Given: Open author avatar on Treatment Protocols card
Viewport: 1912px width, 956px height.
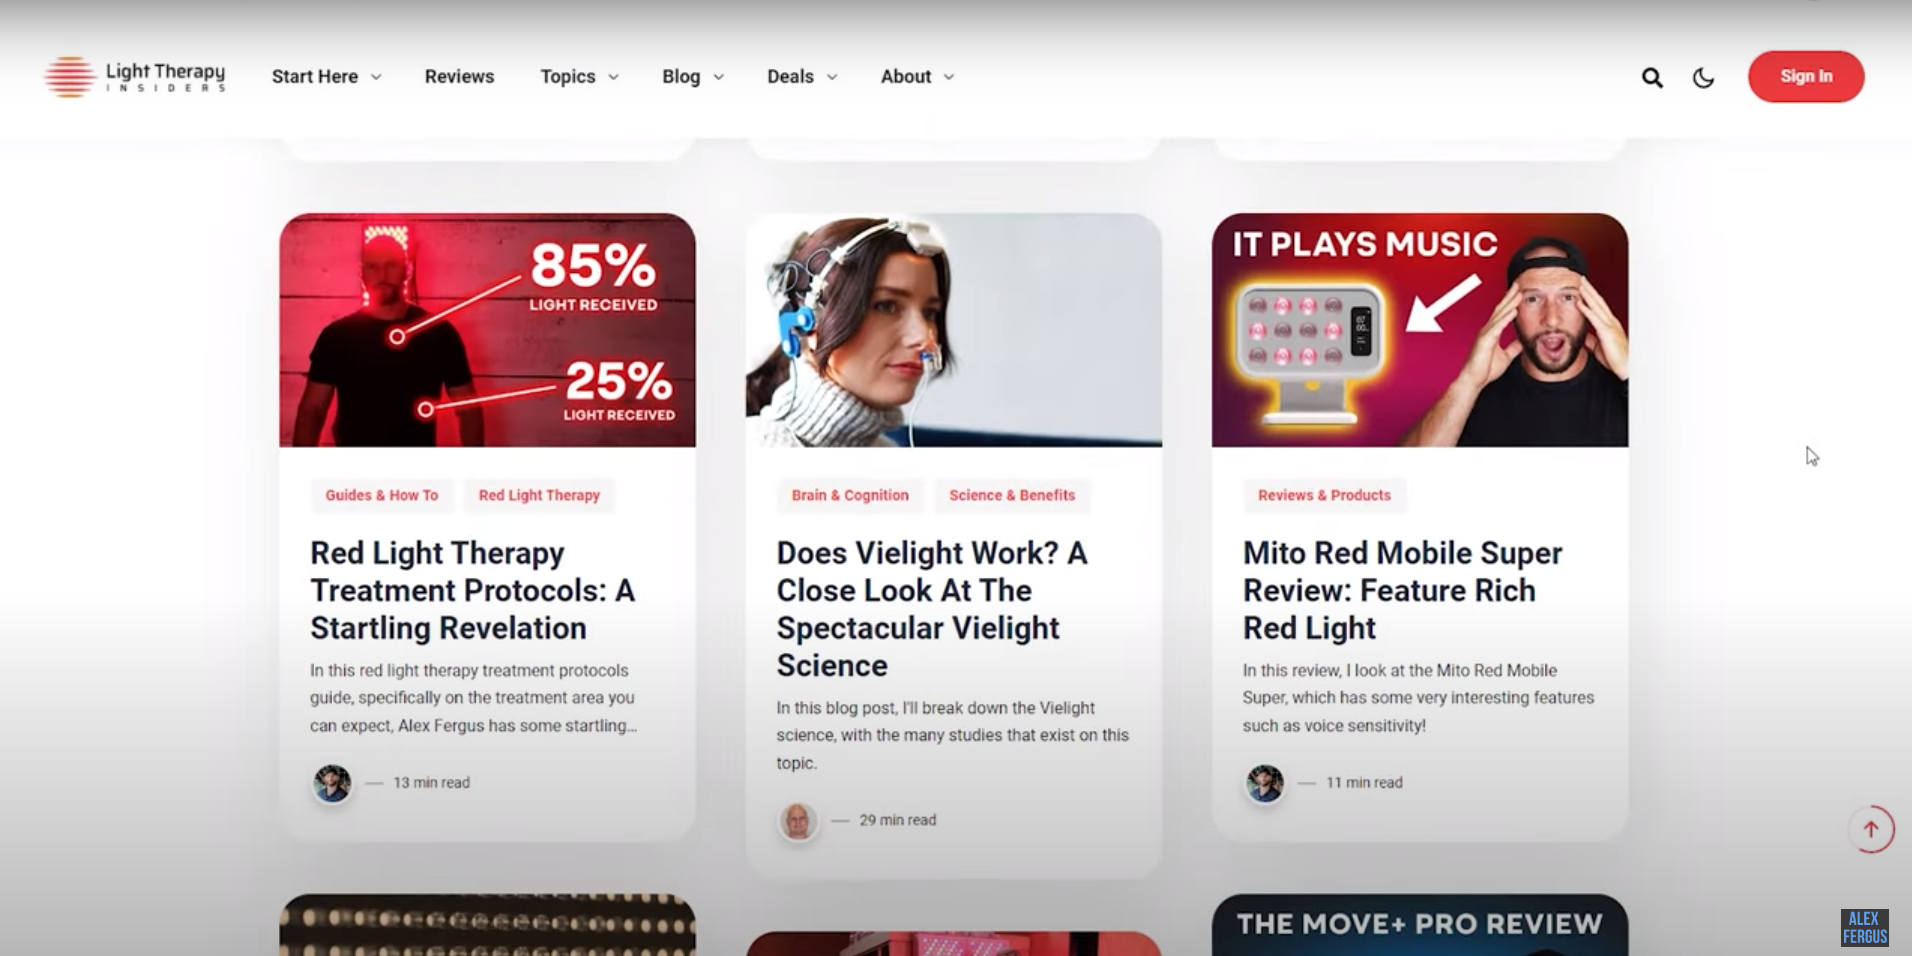Looking at the screenshot, I should tap(332, 783).
